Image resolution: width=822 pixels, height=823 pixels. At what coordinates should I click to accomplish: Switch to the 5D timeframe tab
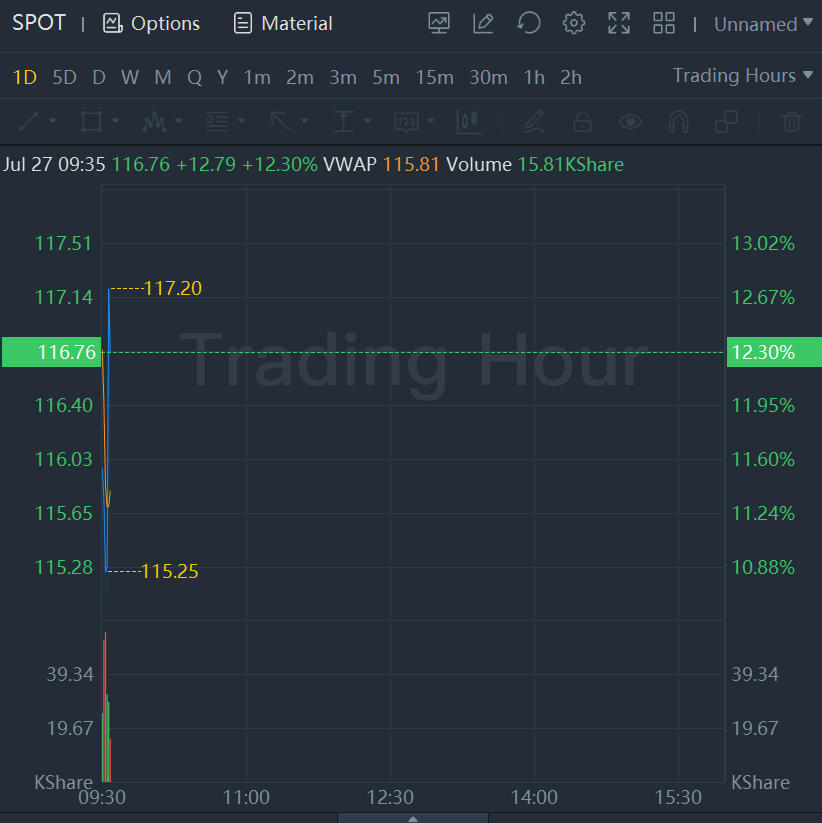(64, 77)
